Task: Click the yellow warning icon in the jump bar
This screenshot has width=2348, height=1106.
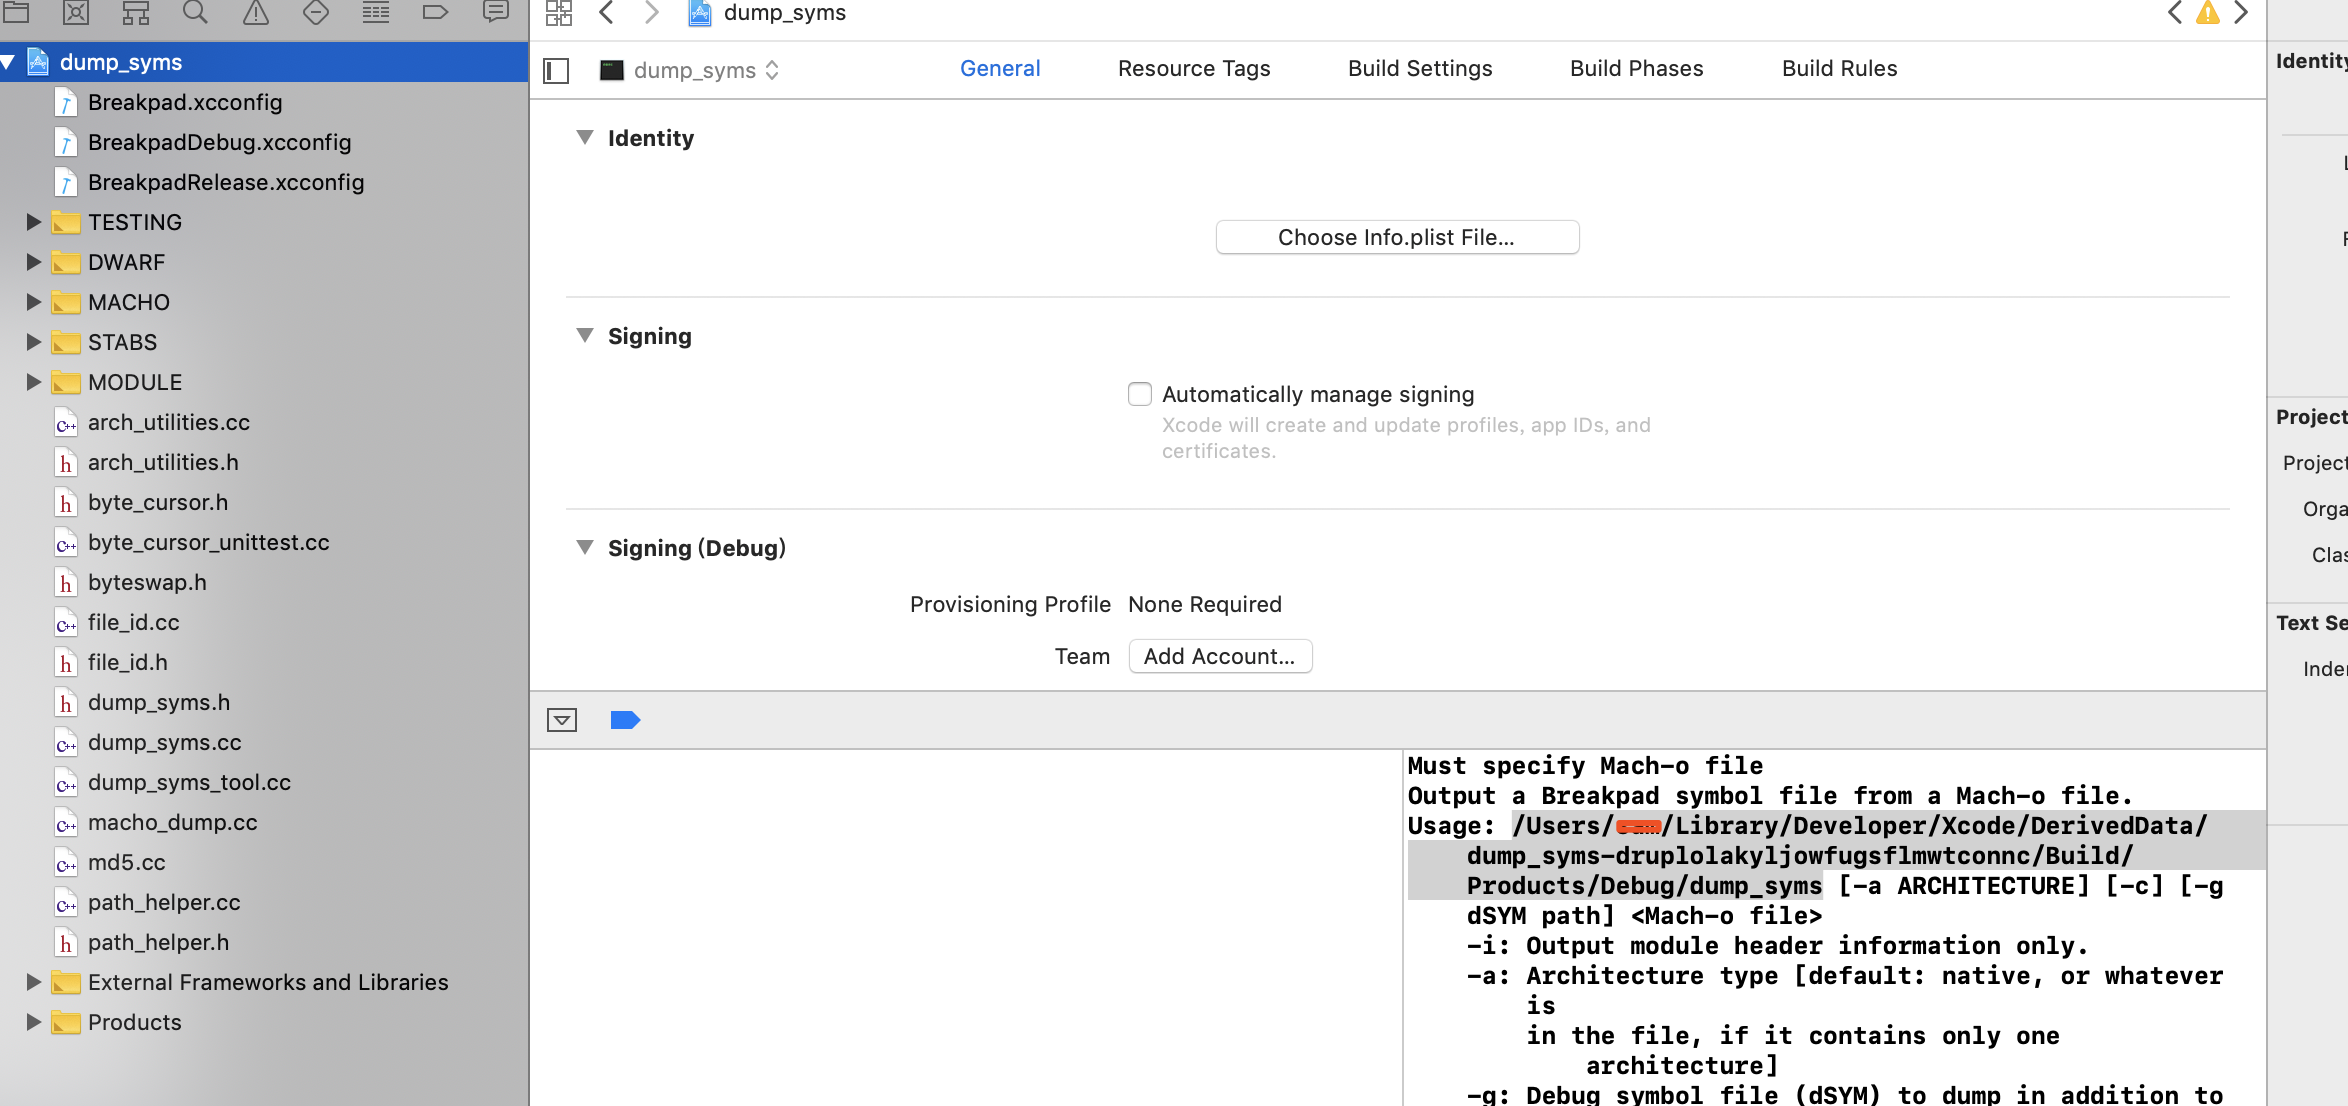Action: (2207, 13)
